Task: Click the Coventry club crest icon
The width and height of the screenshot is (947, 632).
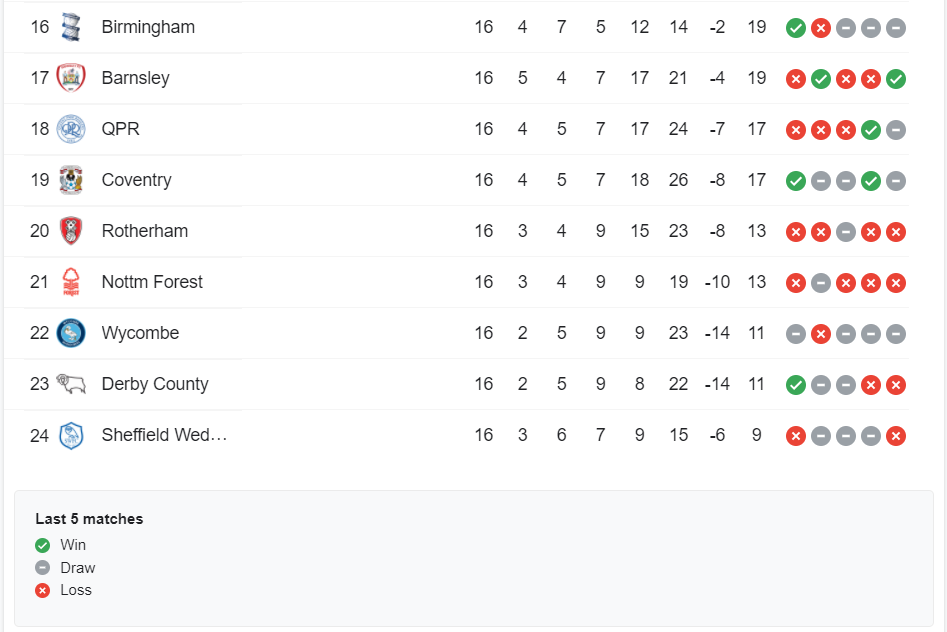Action: (x=71, y=180)
